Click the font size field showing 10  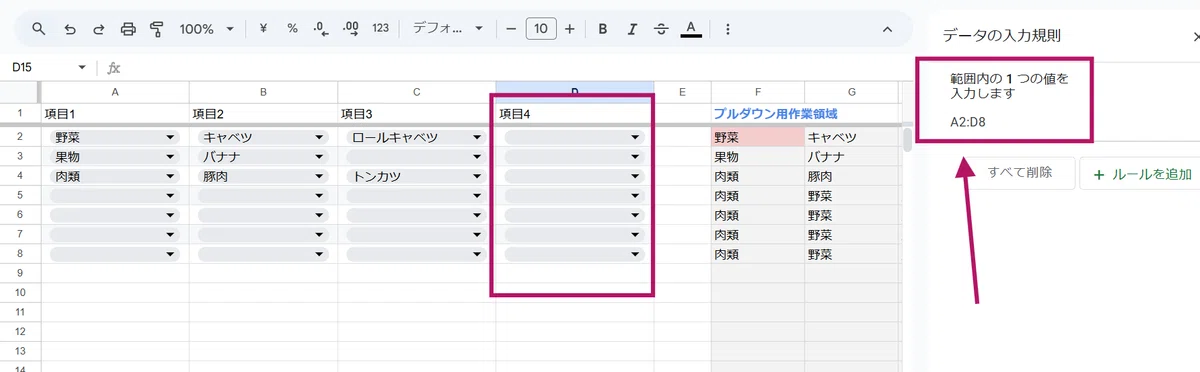[540, 29]
